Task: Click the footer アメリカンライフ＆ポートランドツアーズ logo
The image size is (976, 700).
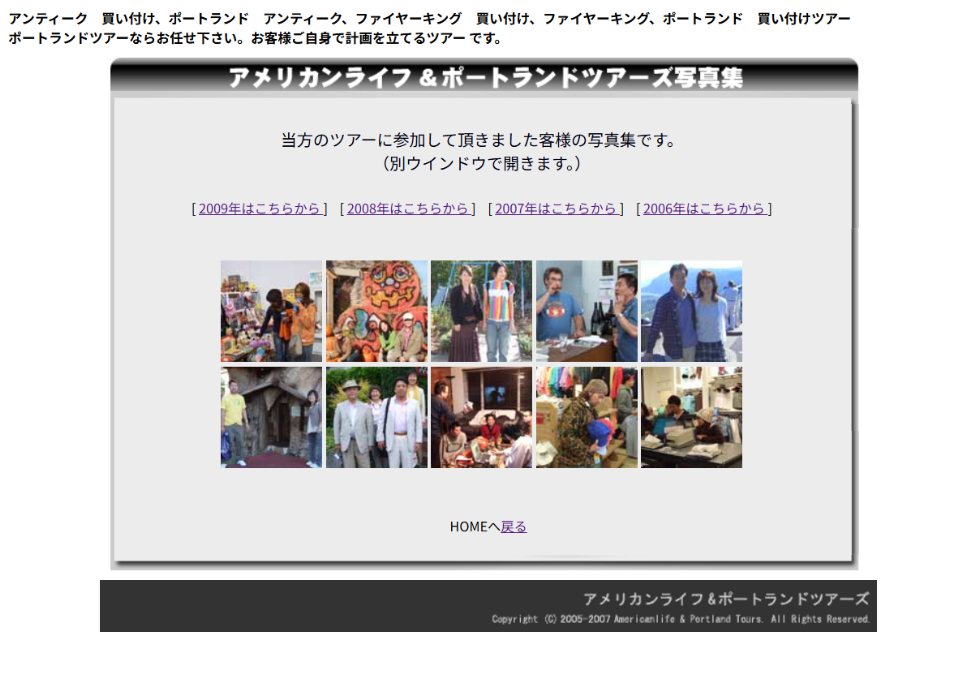Action: click(725, 599)
